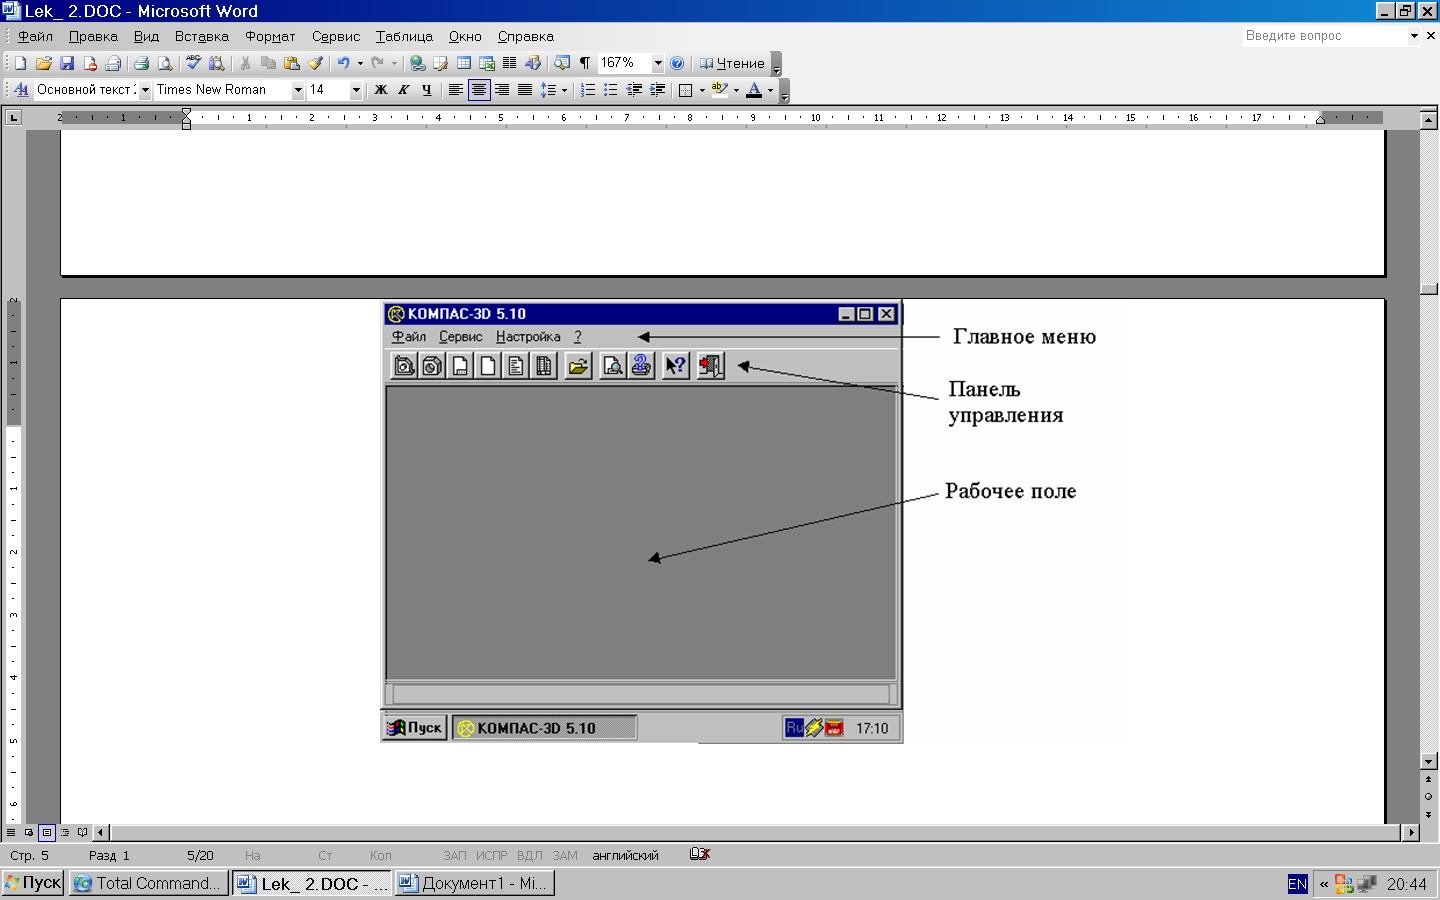Switch to Документ1 Word window on the taskbar

[474, 883]
